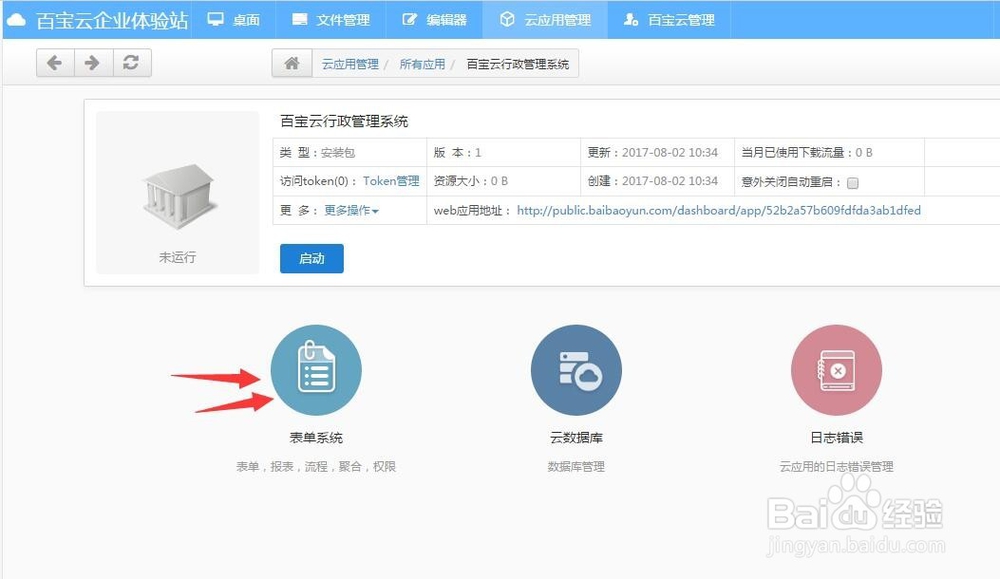Viewport: 1000px width, 579px height.
Task: Open the 所有应用 breadcrumb entry
Action: click(x=423, y=63)
